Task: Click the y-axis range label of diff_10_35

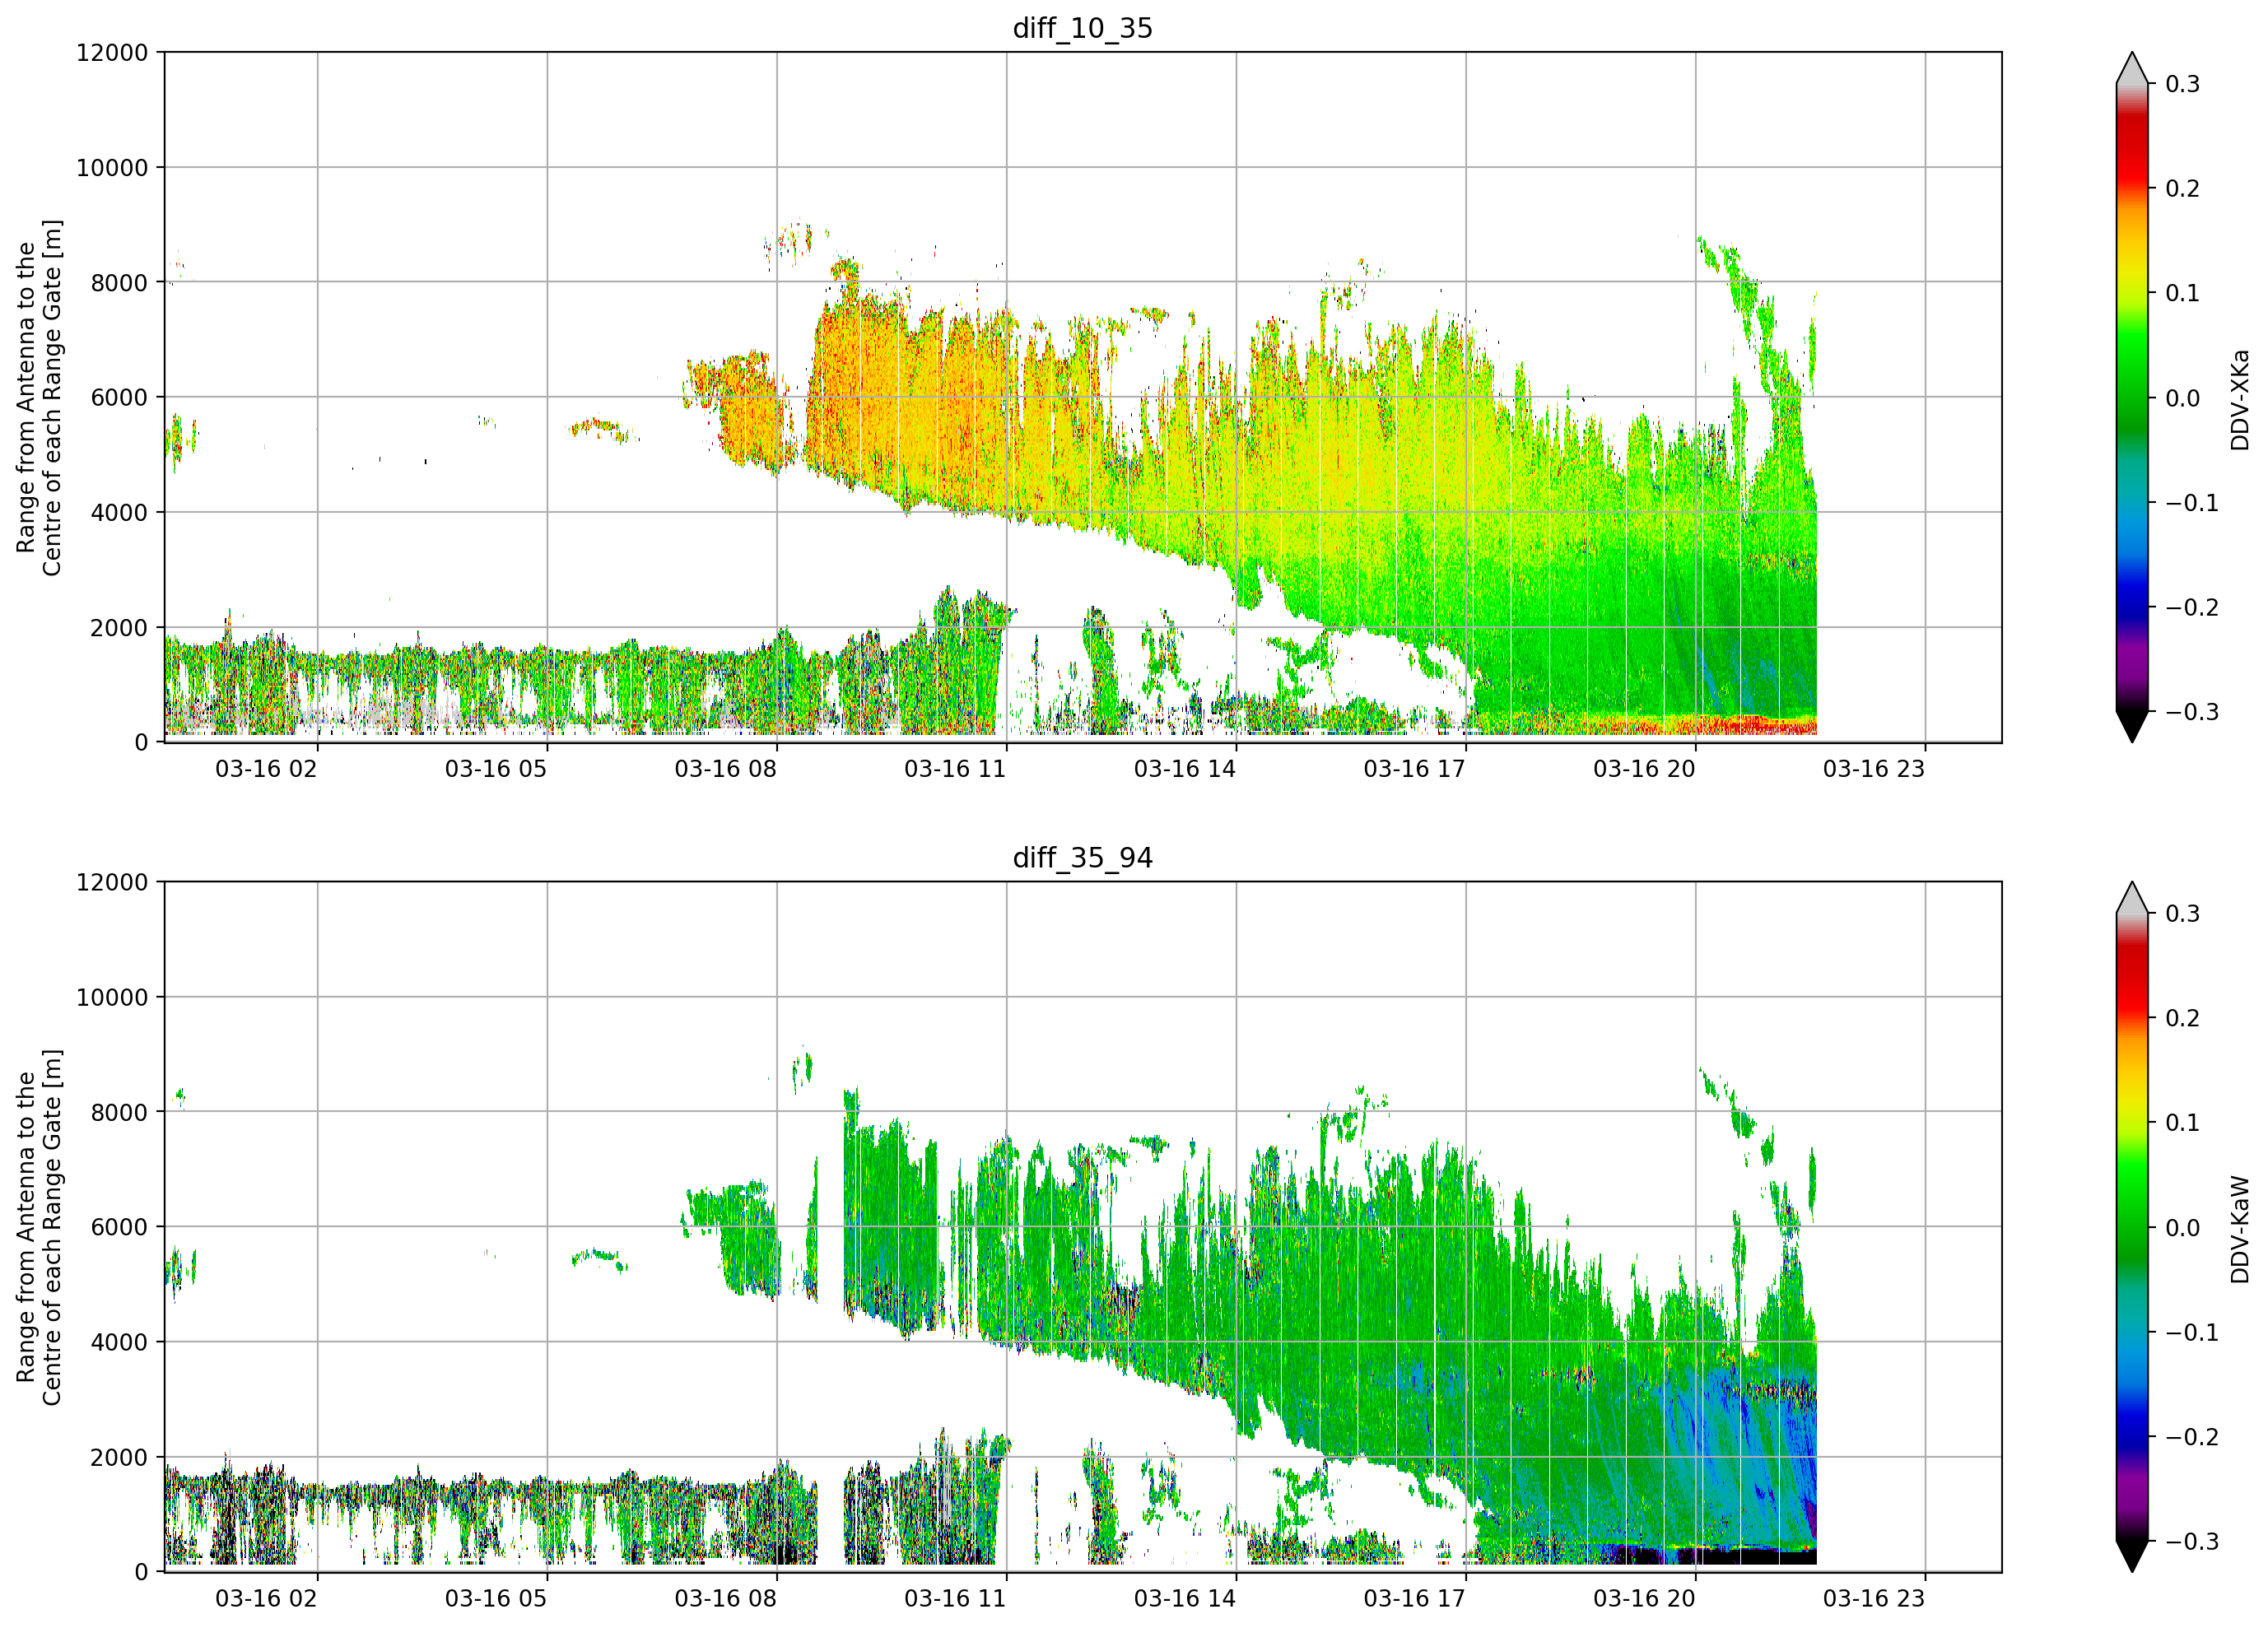Action: [x=39, y=397]
